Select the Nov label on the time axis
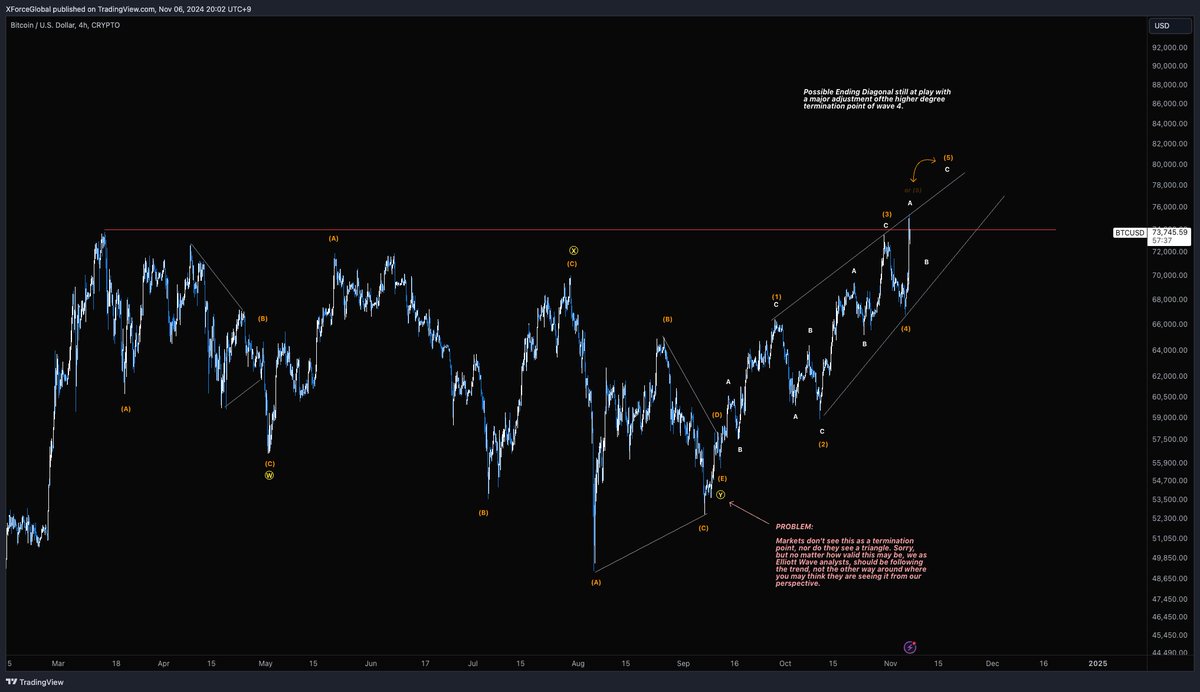1200x692 pixels. pos(888,663)
